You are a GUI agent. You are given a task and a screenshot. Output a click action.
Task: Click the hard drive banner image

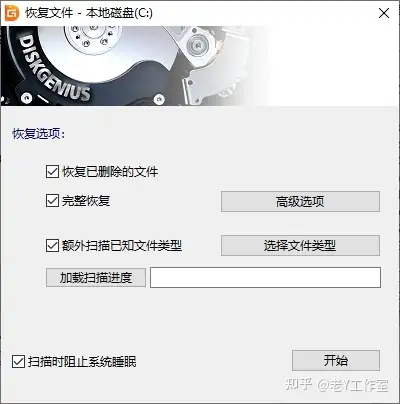click(x=135, y=66)
